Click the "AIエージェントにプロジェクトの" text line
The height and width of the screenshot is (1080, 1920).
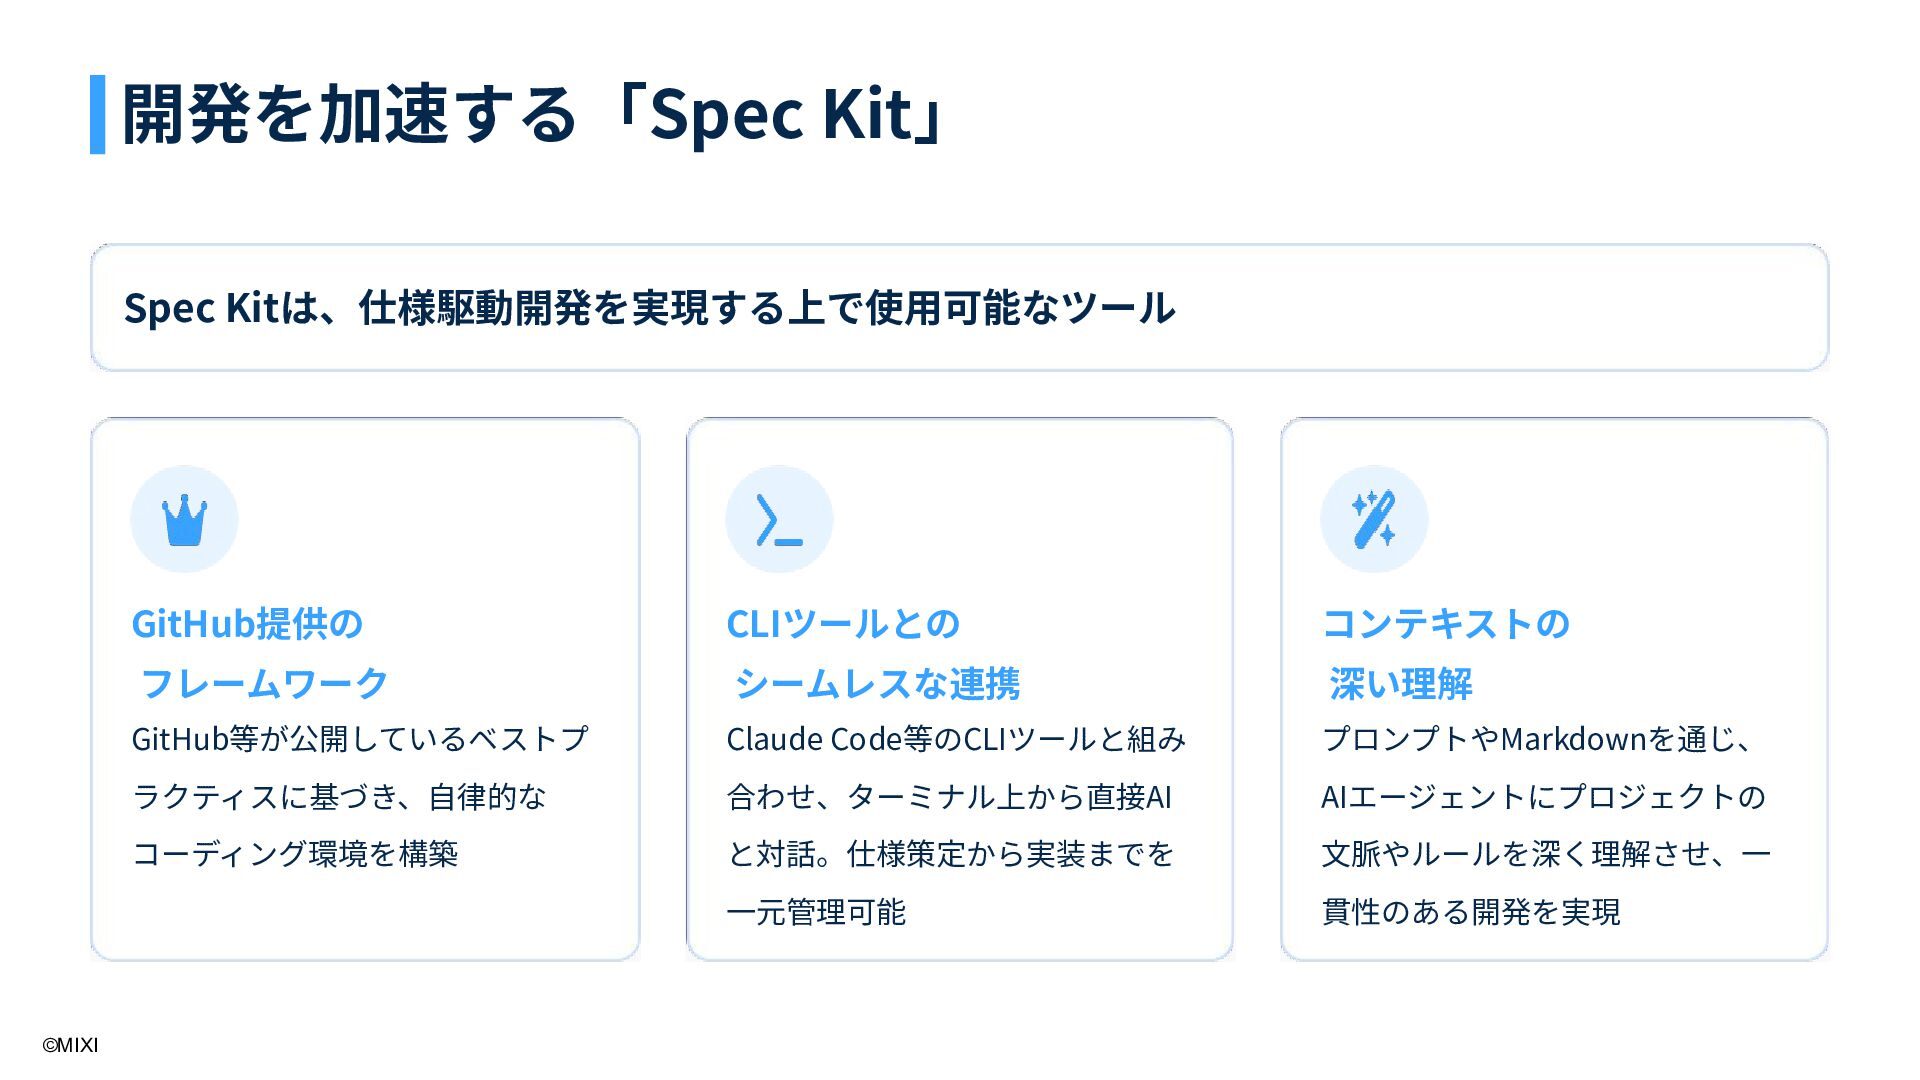[x=1543, y=797]
